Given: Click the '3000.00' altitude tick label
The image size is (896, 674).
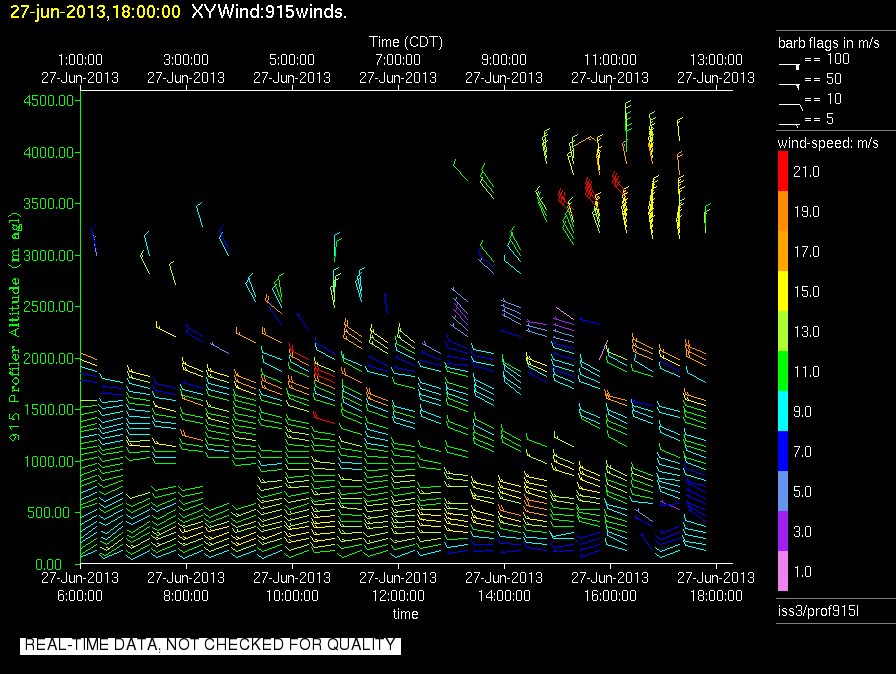Looking at the screenshot, I should tap(49, 255).
